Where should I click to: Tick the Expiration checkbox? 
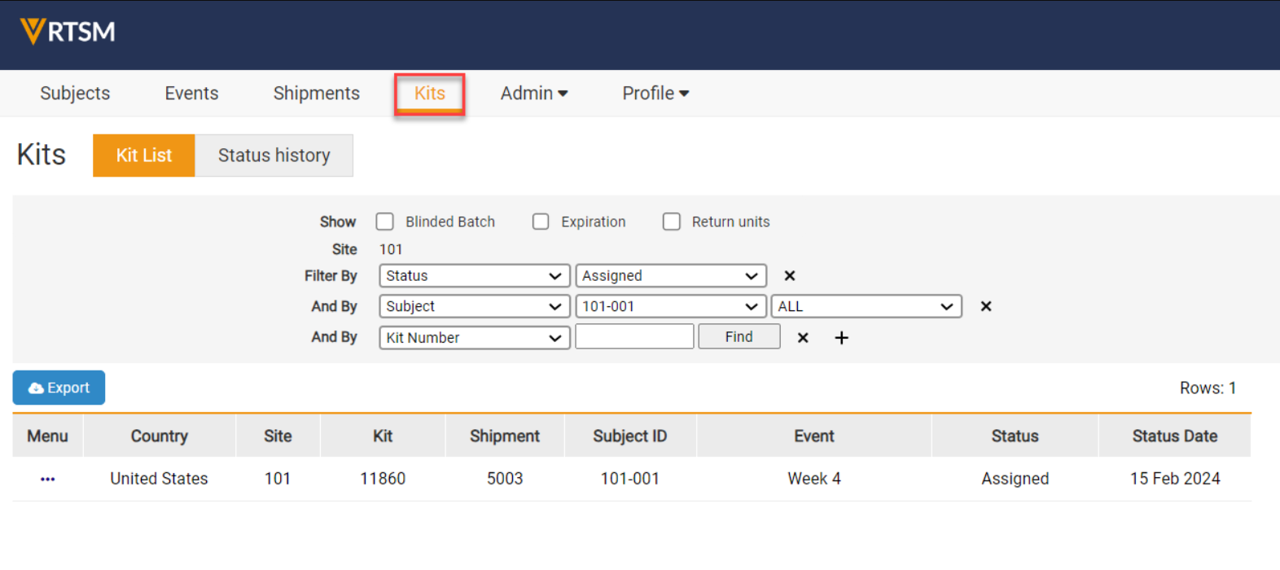541,222
